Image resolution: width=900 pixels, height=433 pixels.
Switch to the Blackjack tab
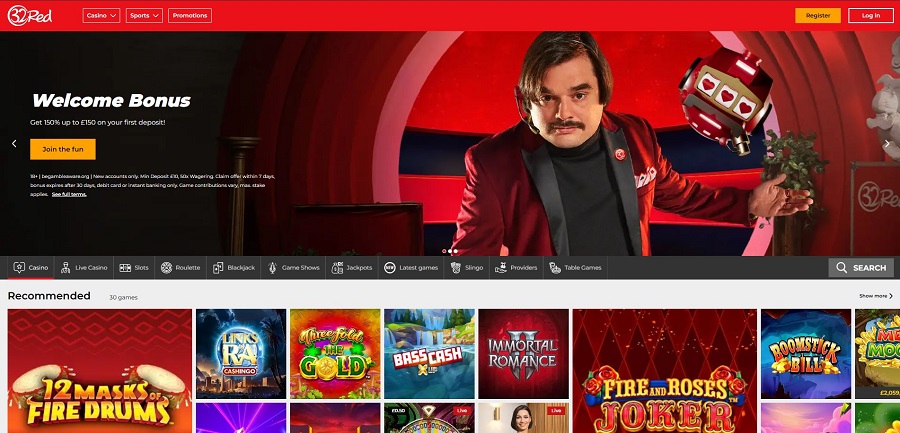pyautogui.click(x=234, y=268)
